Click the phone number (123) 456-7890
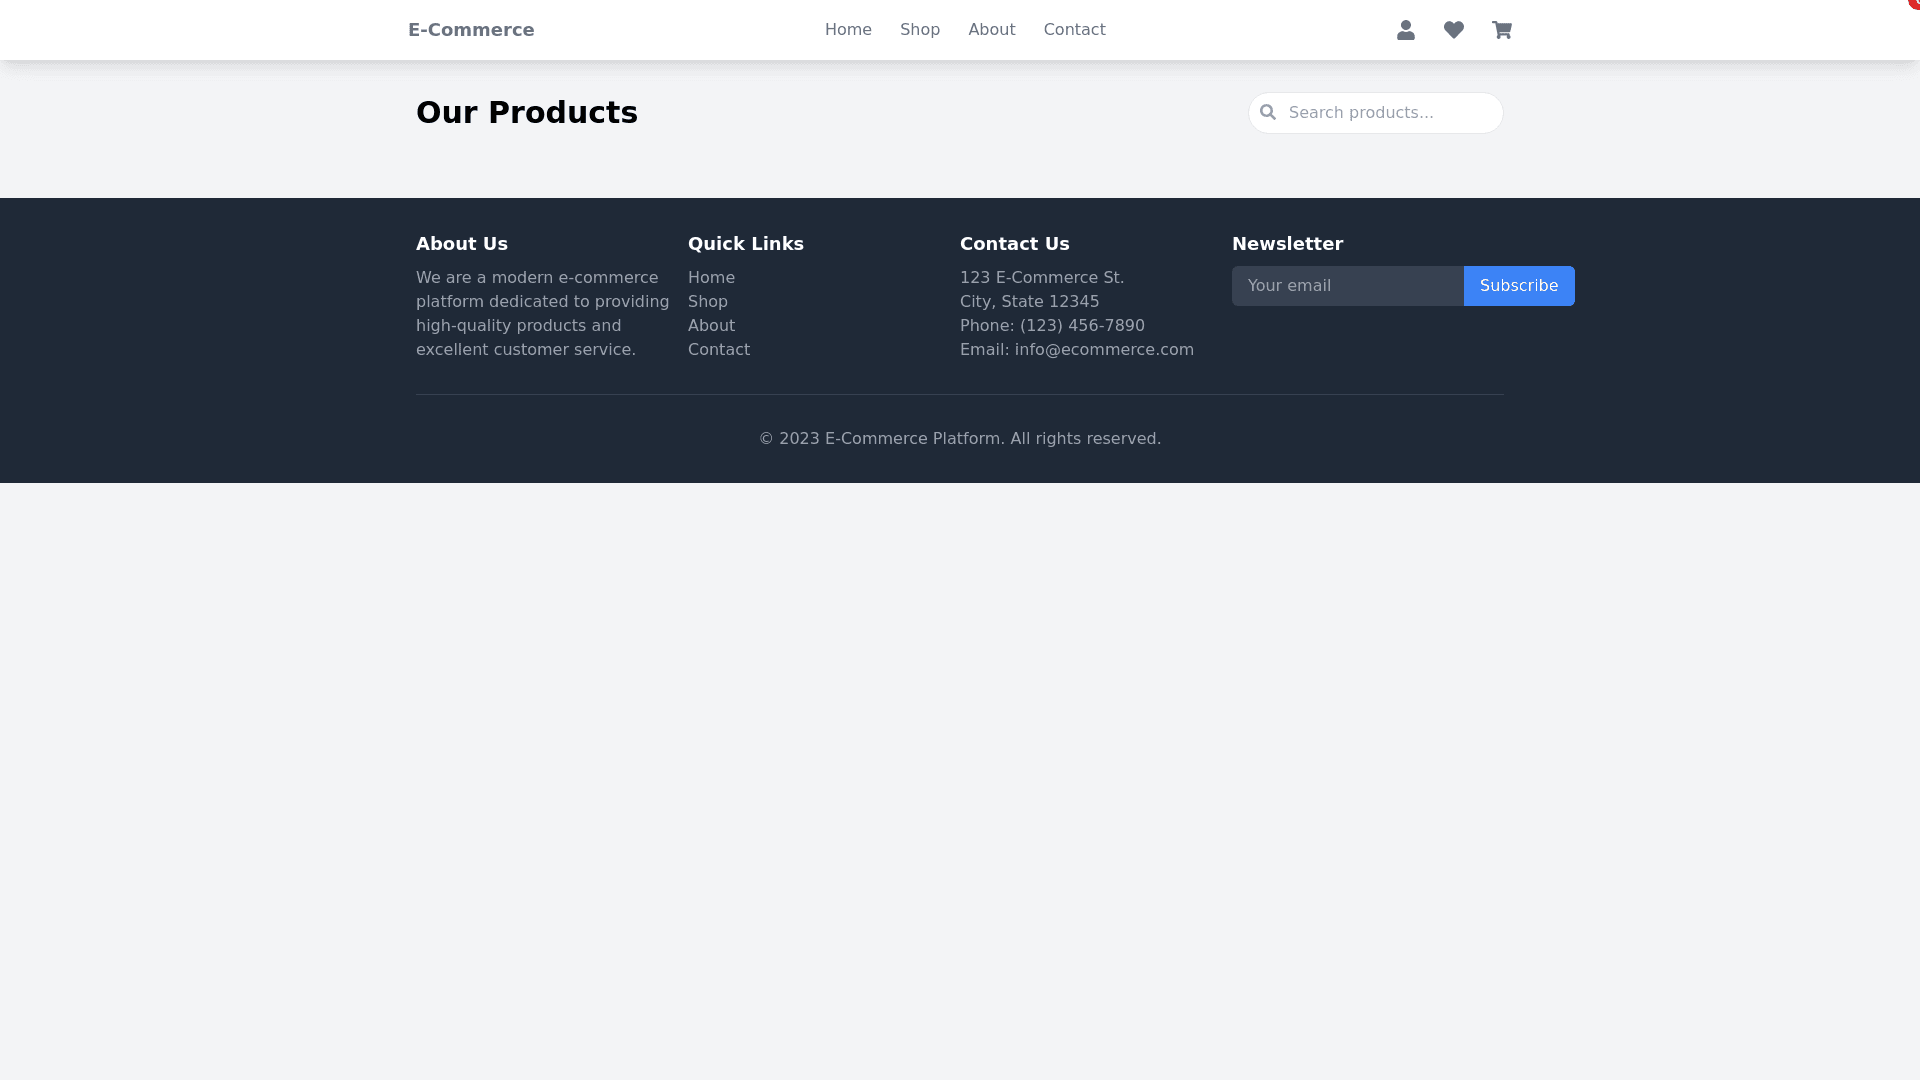Image resolution: width=1920 pixels, height=1080 pixels. coord(1082,326)
